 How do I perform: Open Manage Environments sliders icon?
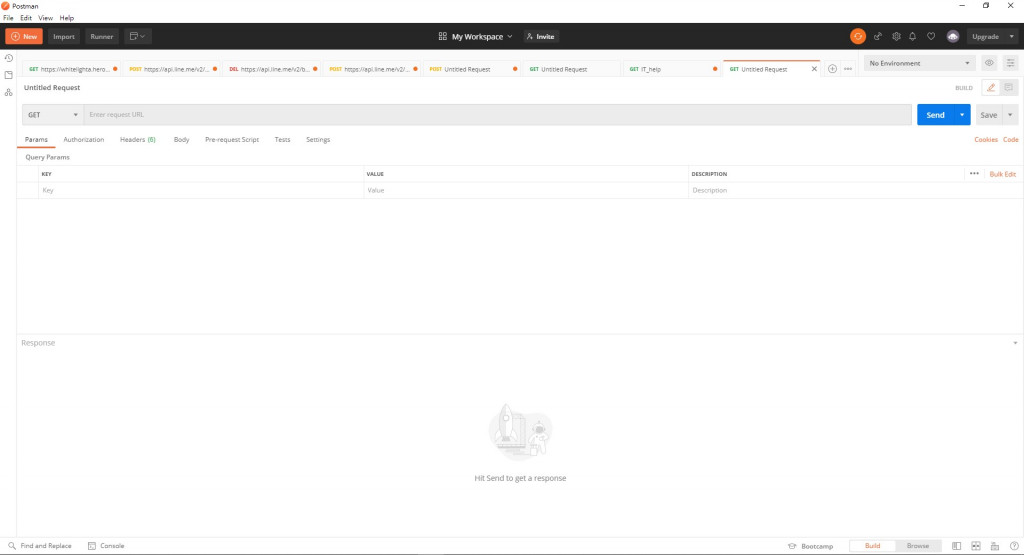1010,63
